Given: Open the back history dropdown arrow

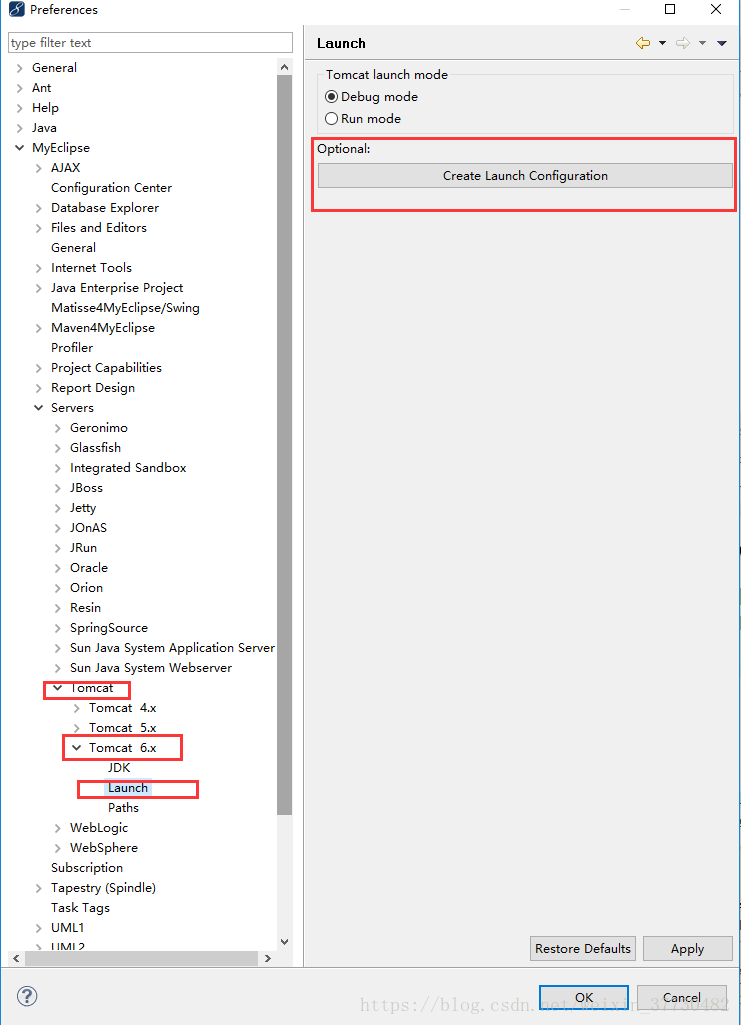Looking at the screenshot, I should [662, 43].
